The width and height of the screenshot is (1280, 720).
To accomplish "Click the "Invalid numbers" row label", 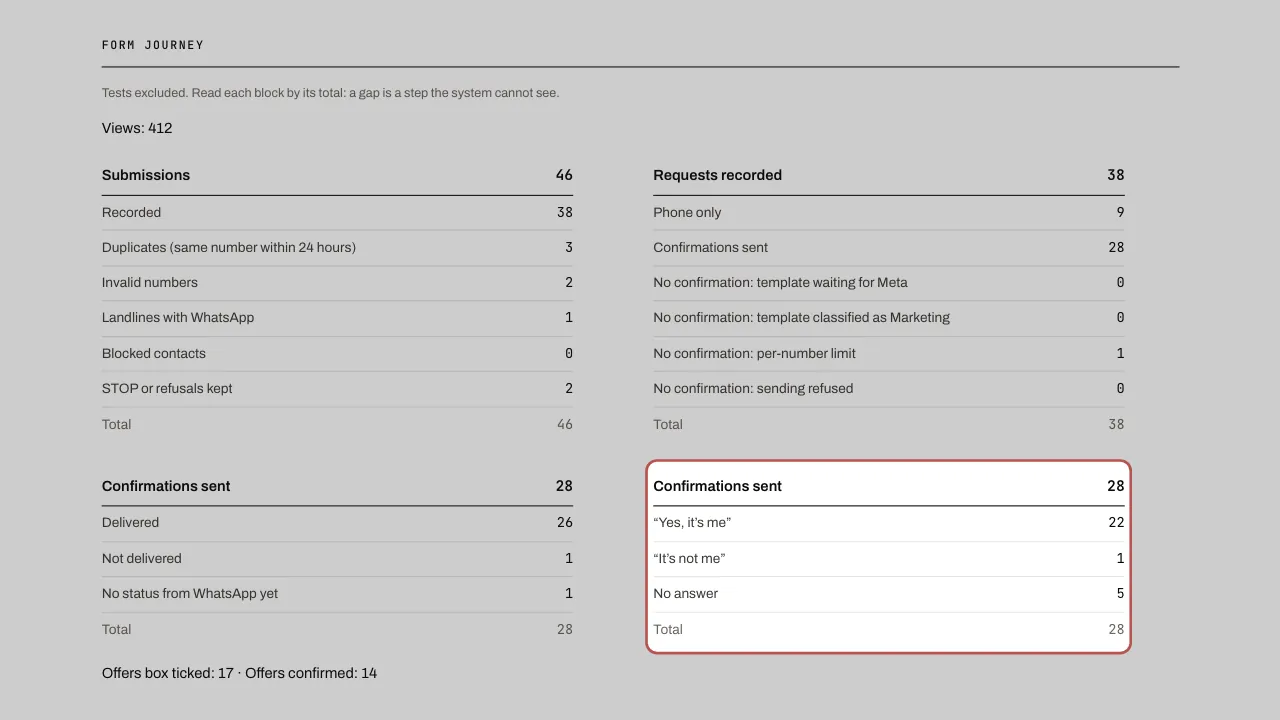I will [x=150, y=282].
